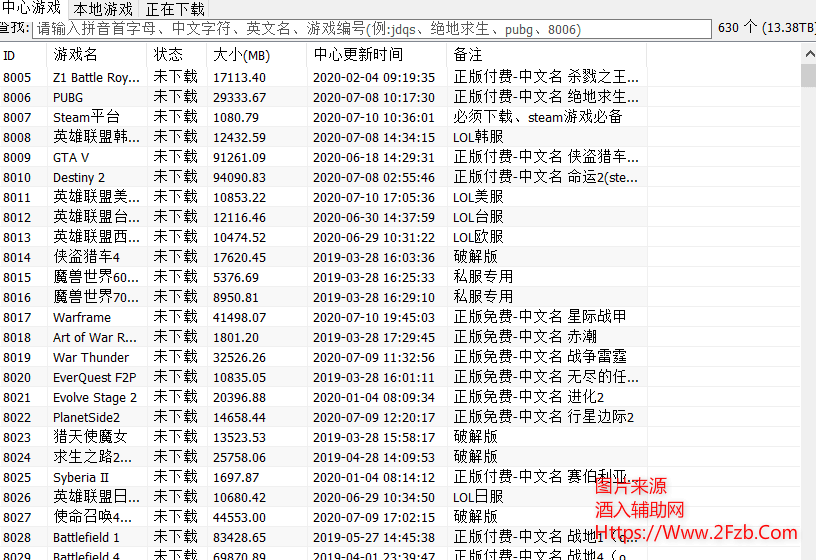Select the 英雄联盟台... row name
The image size is (816, 560).
[96, 217]
